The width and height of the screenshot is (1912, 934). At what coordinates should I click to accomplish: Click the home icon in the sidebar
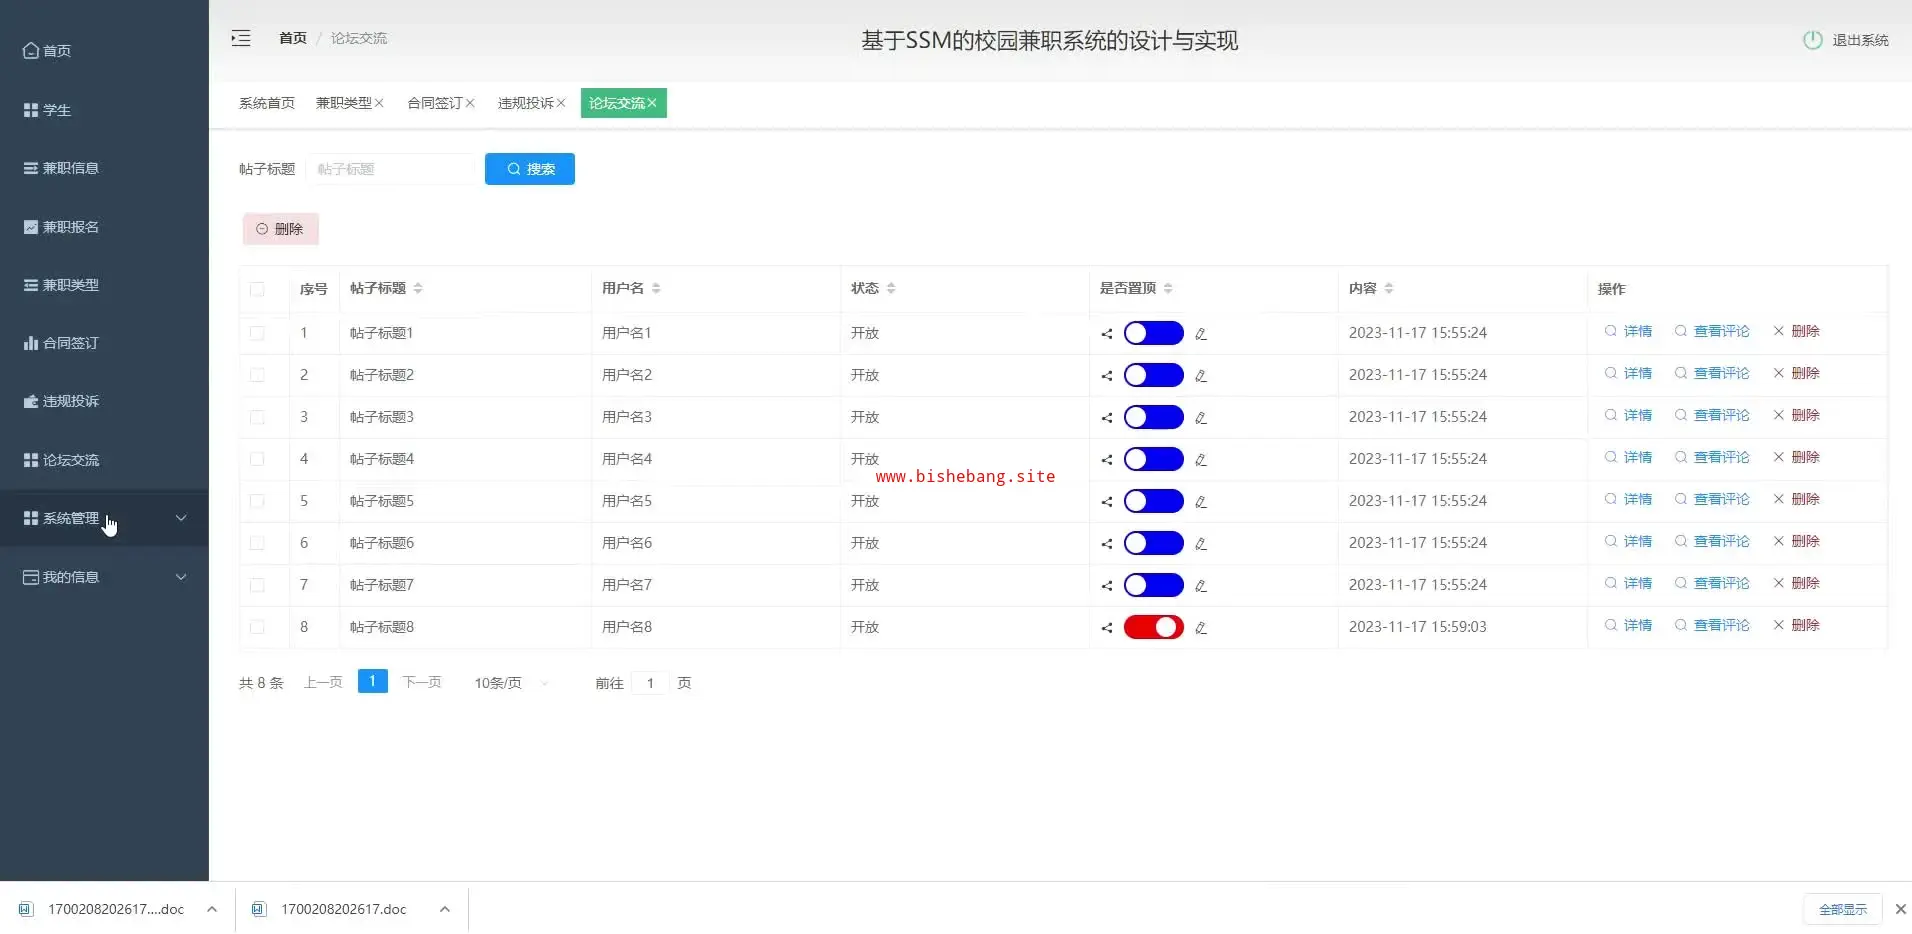click(31, 51)
